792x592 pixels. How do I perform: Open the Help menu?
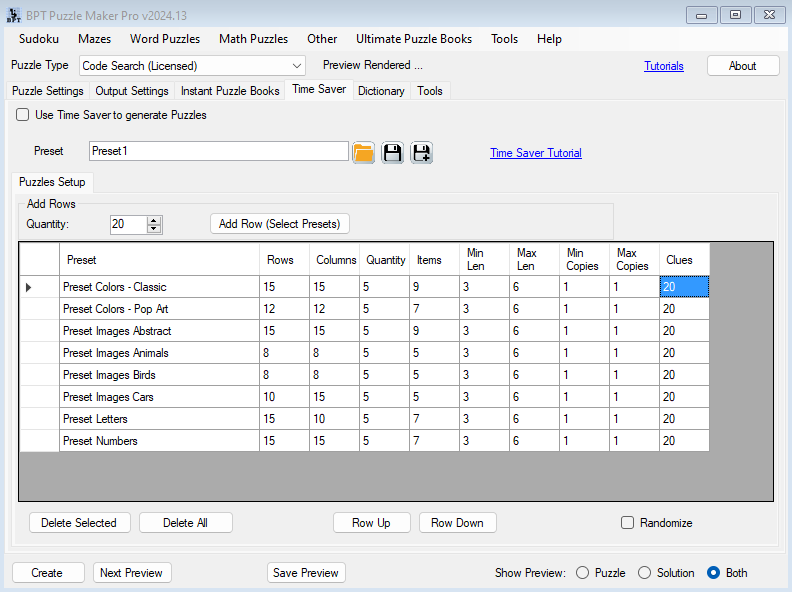tap(549, 39)
